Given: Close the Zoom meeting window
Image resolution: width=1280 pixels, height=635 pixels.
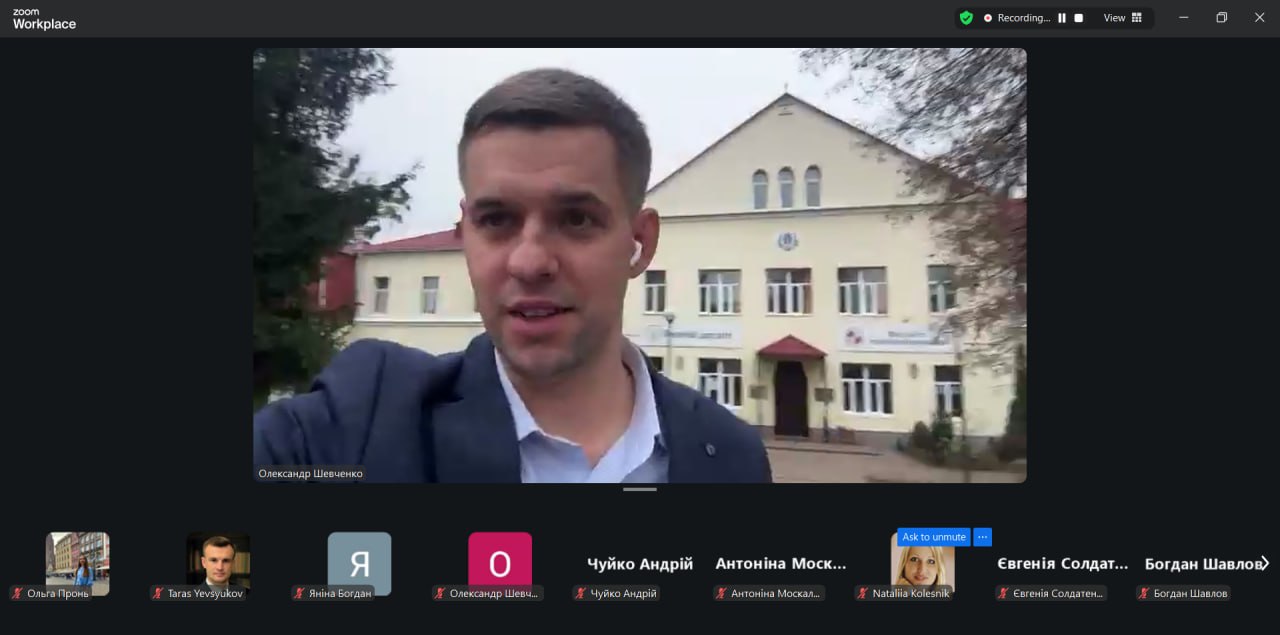Looking at the screenshot, I should [1259, 18].
